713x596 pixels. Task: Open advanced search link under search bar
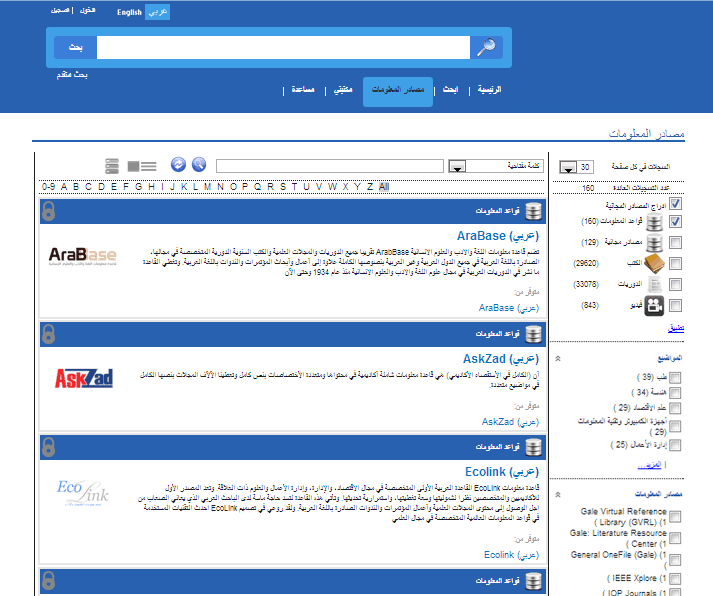(72, 75)
